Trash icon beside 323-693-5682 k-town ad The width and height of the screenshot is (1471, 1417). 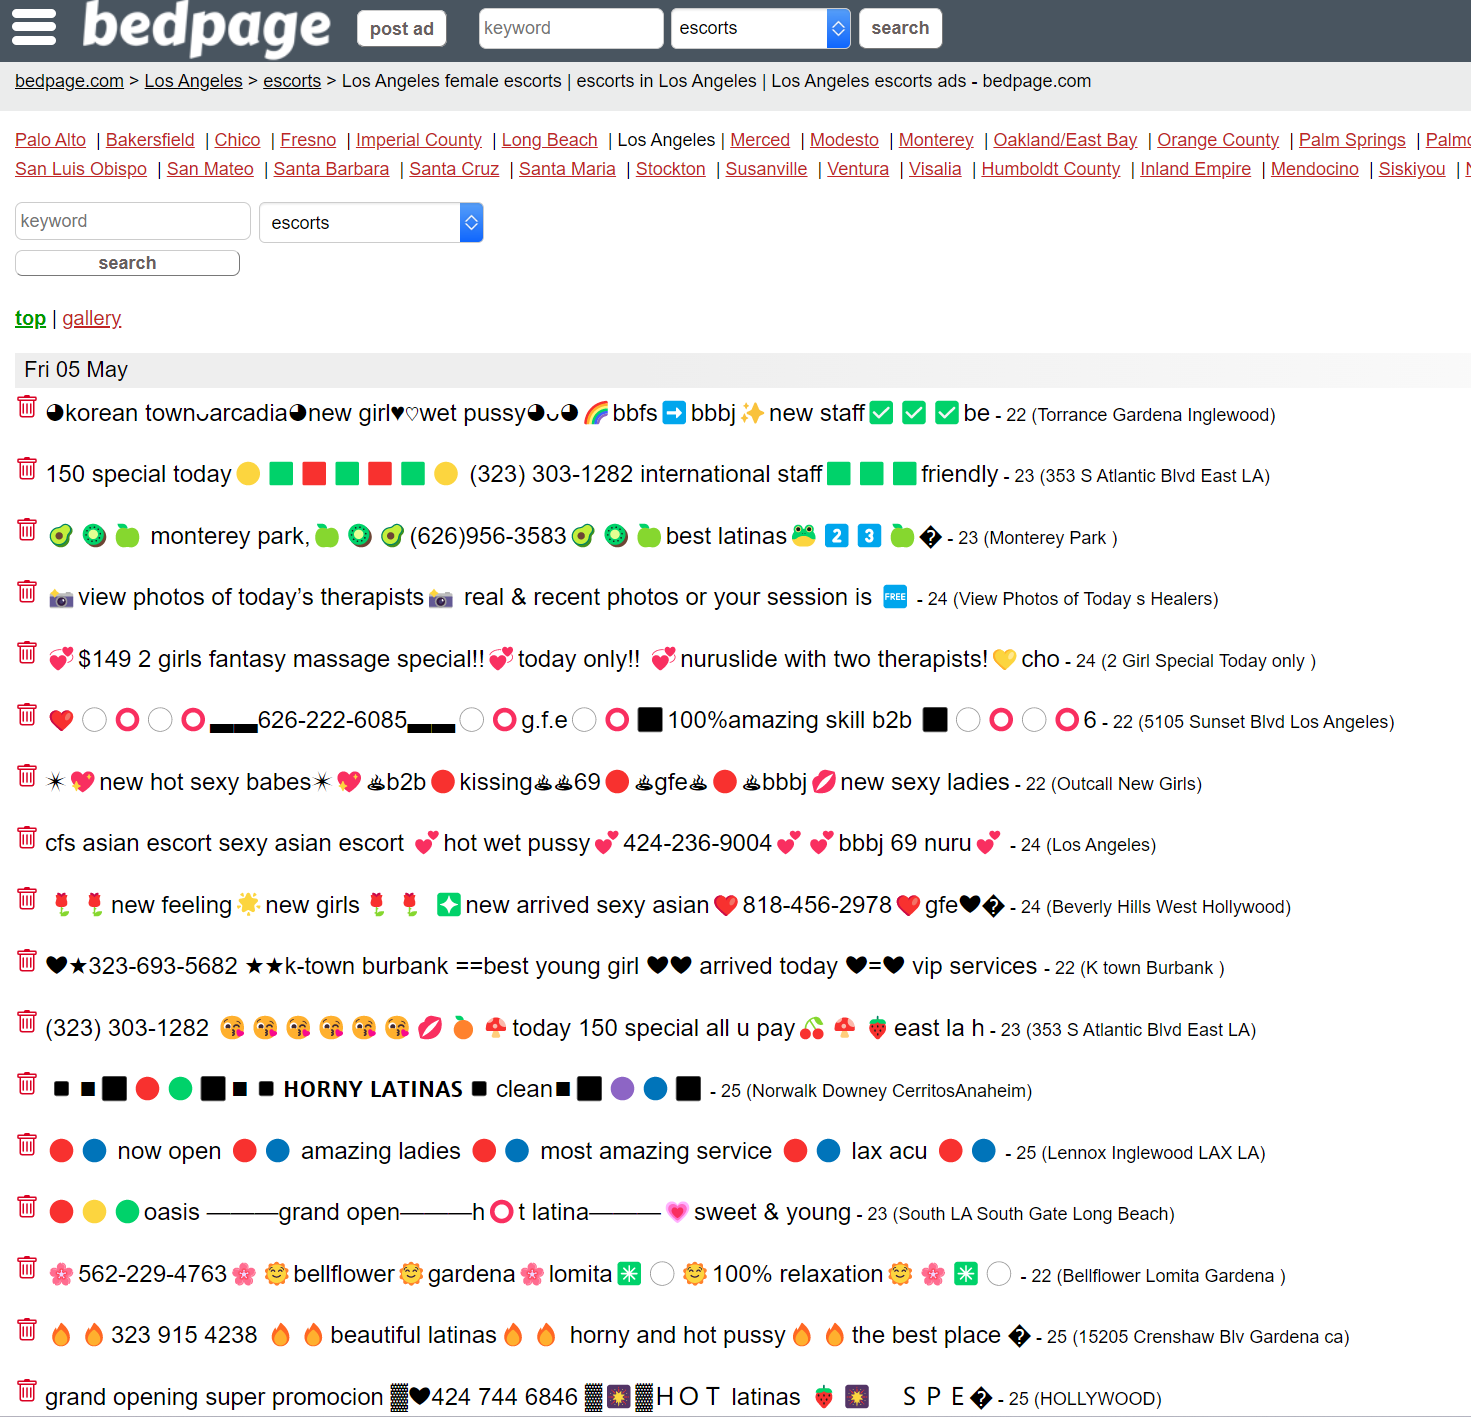pos(27,960)
